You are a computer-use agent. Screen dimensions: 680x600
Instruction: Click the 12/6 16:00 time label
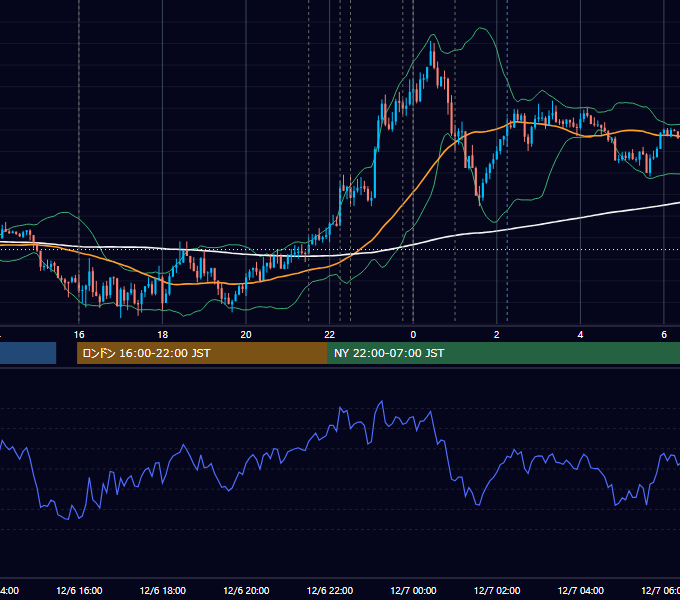point(79,590)
